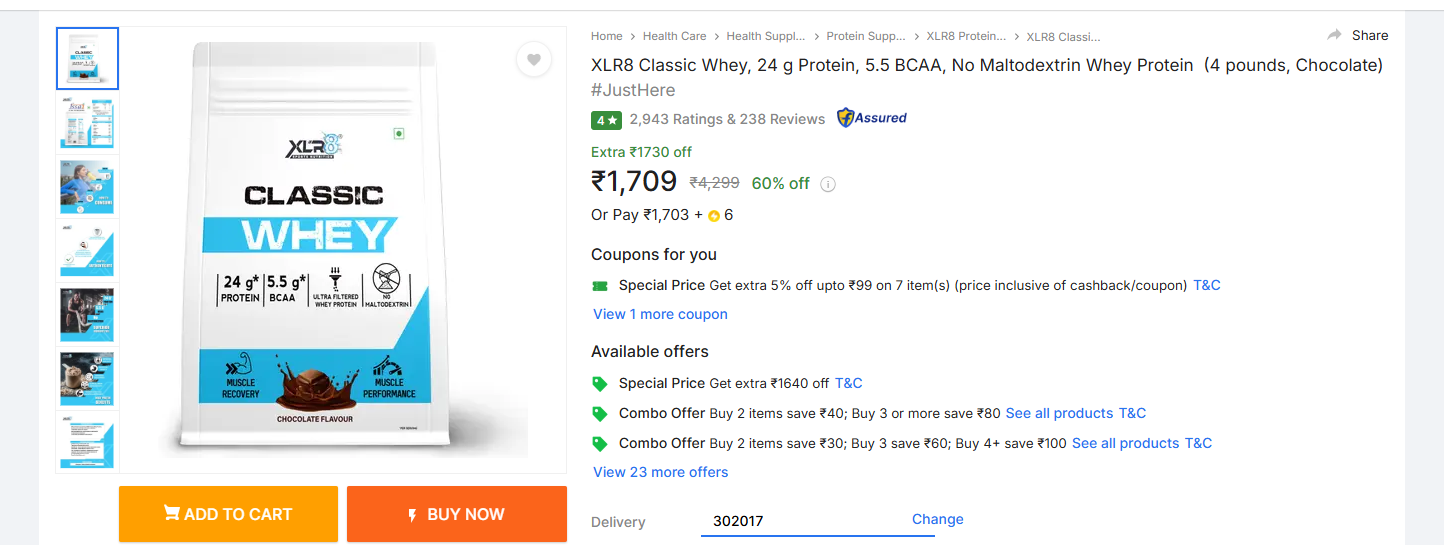Click the gold coin icon near Or Pay
Image resolution: width=1444 pixels, height=545 pixels.
[714, 216]
